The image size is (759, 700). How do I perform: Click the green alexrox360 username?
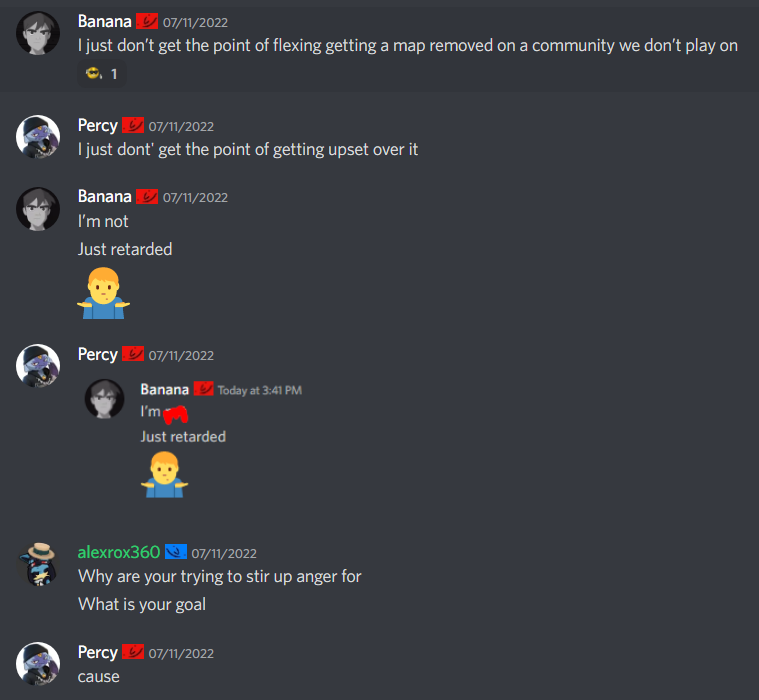119,552
